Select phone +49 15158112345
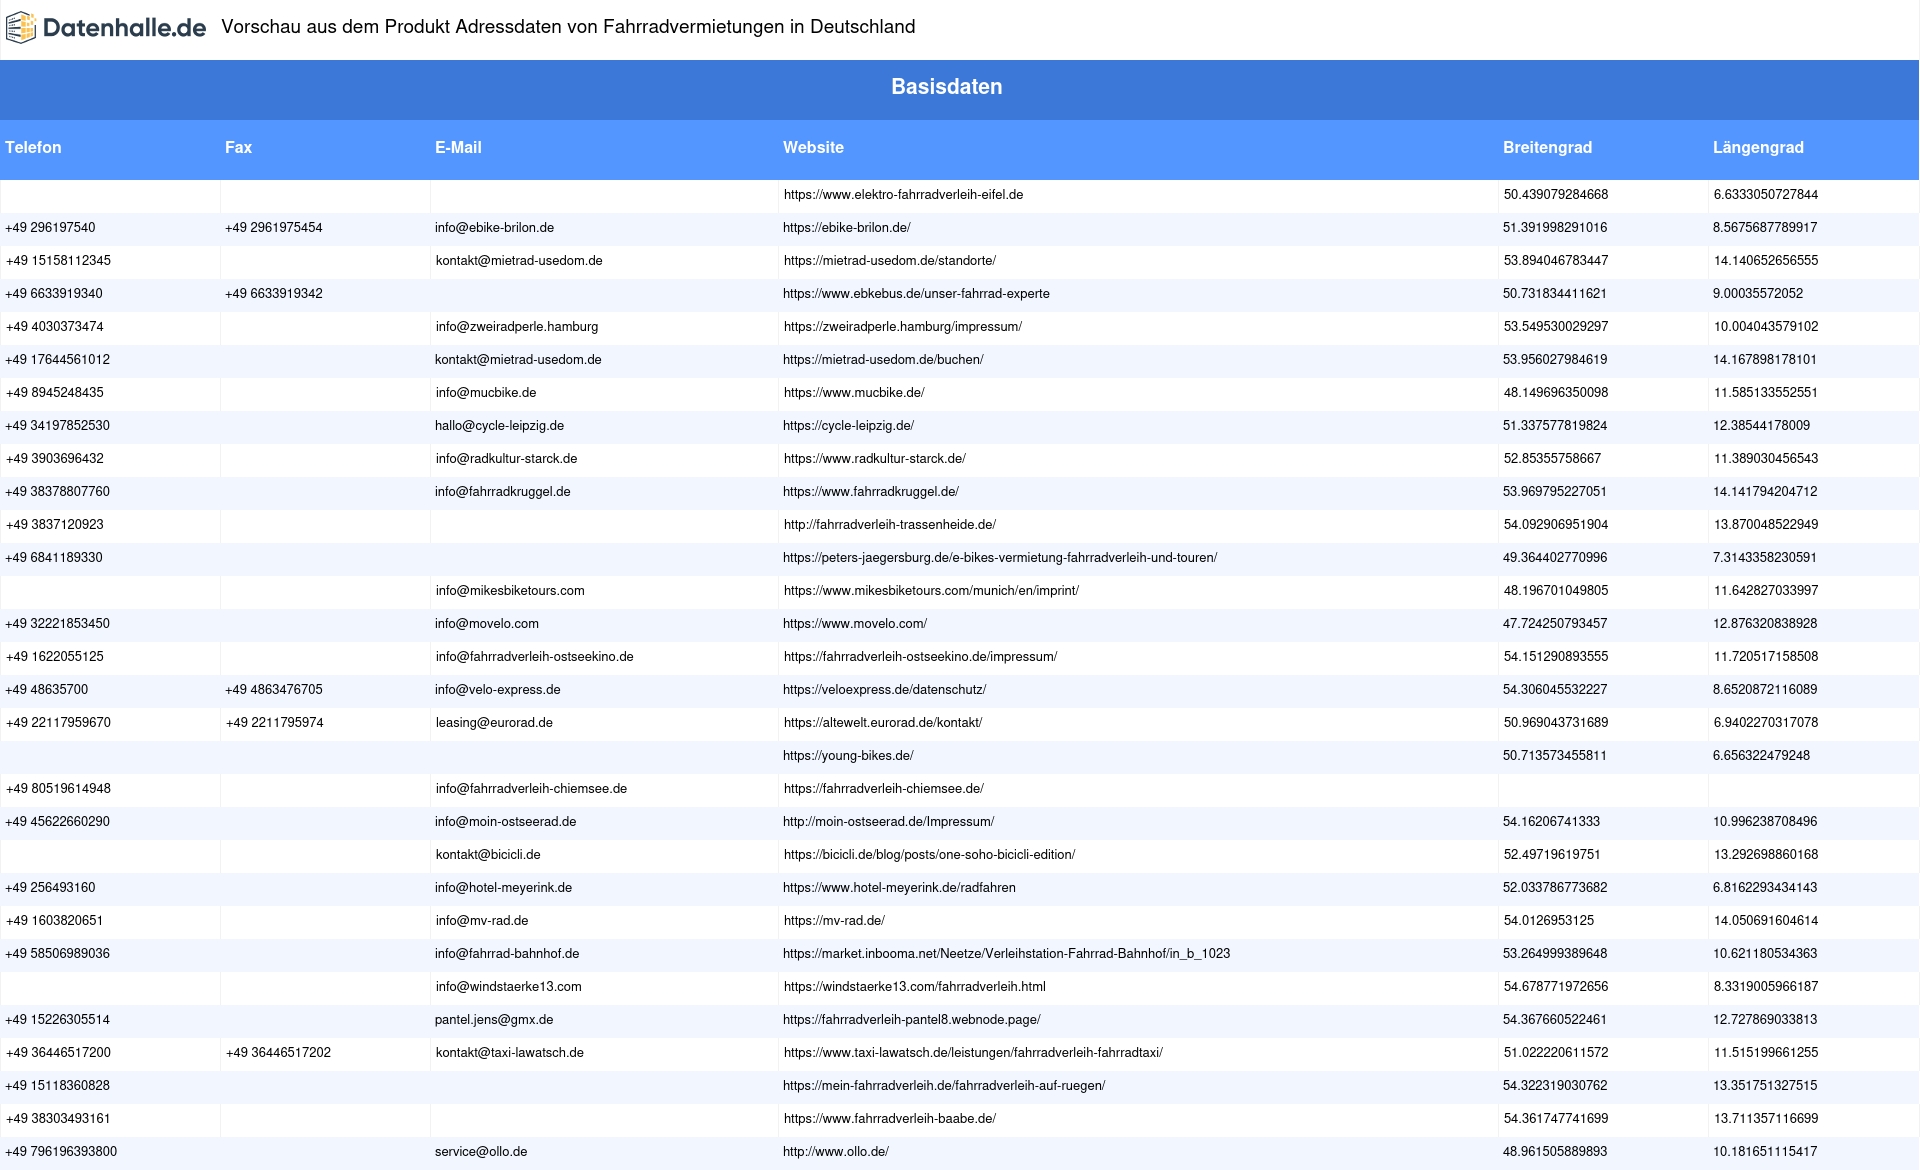This screenshot has height=1170, width=1920. click(58, 261)
